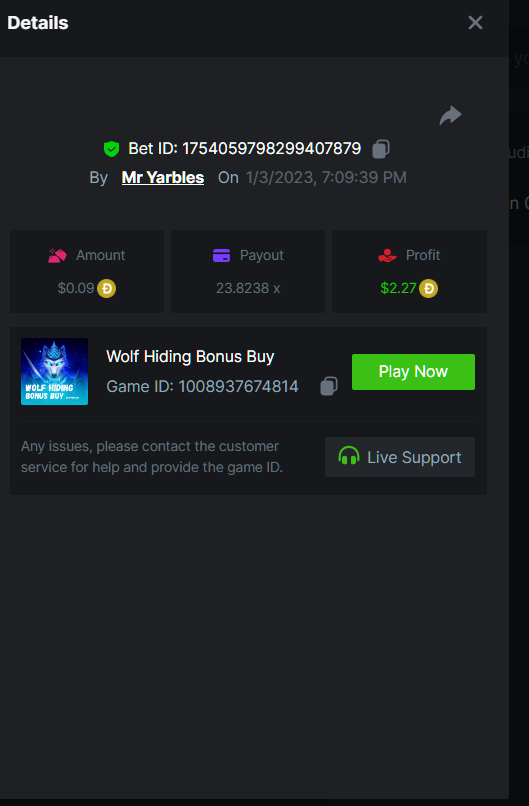529x806 pixels.
Task: Click the green verified shield icon
Action: [111, 149]
